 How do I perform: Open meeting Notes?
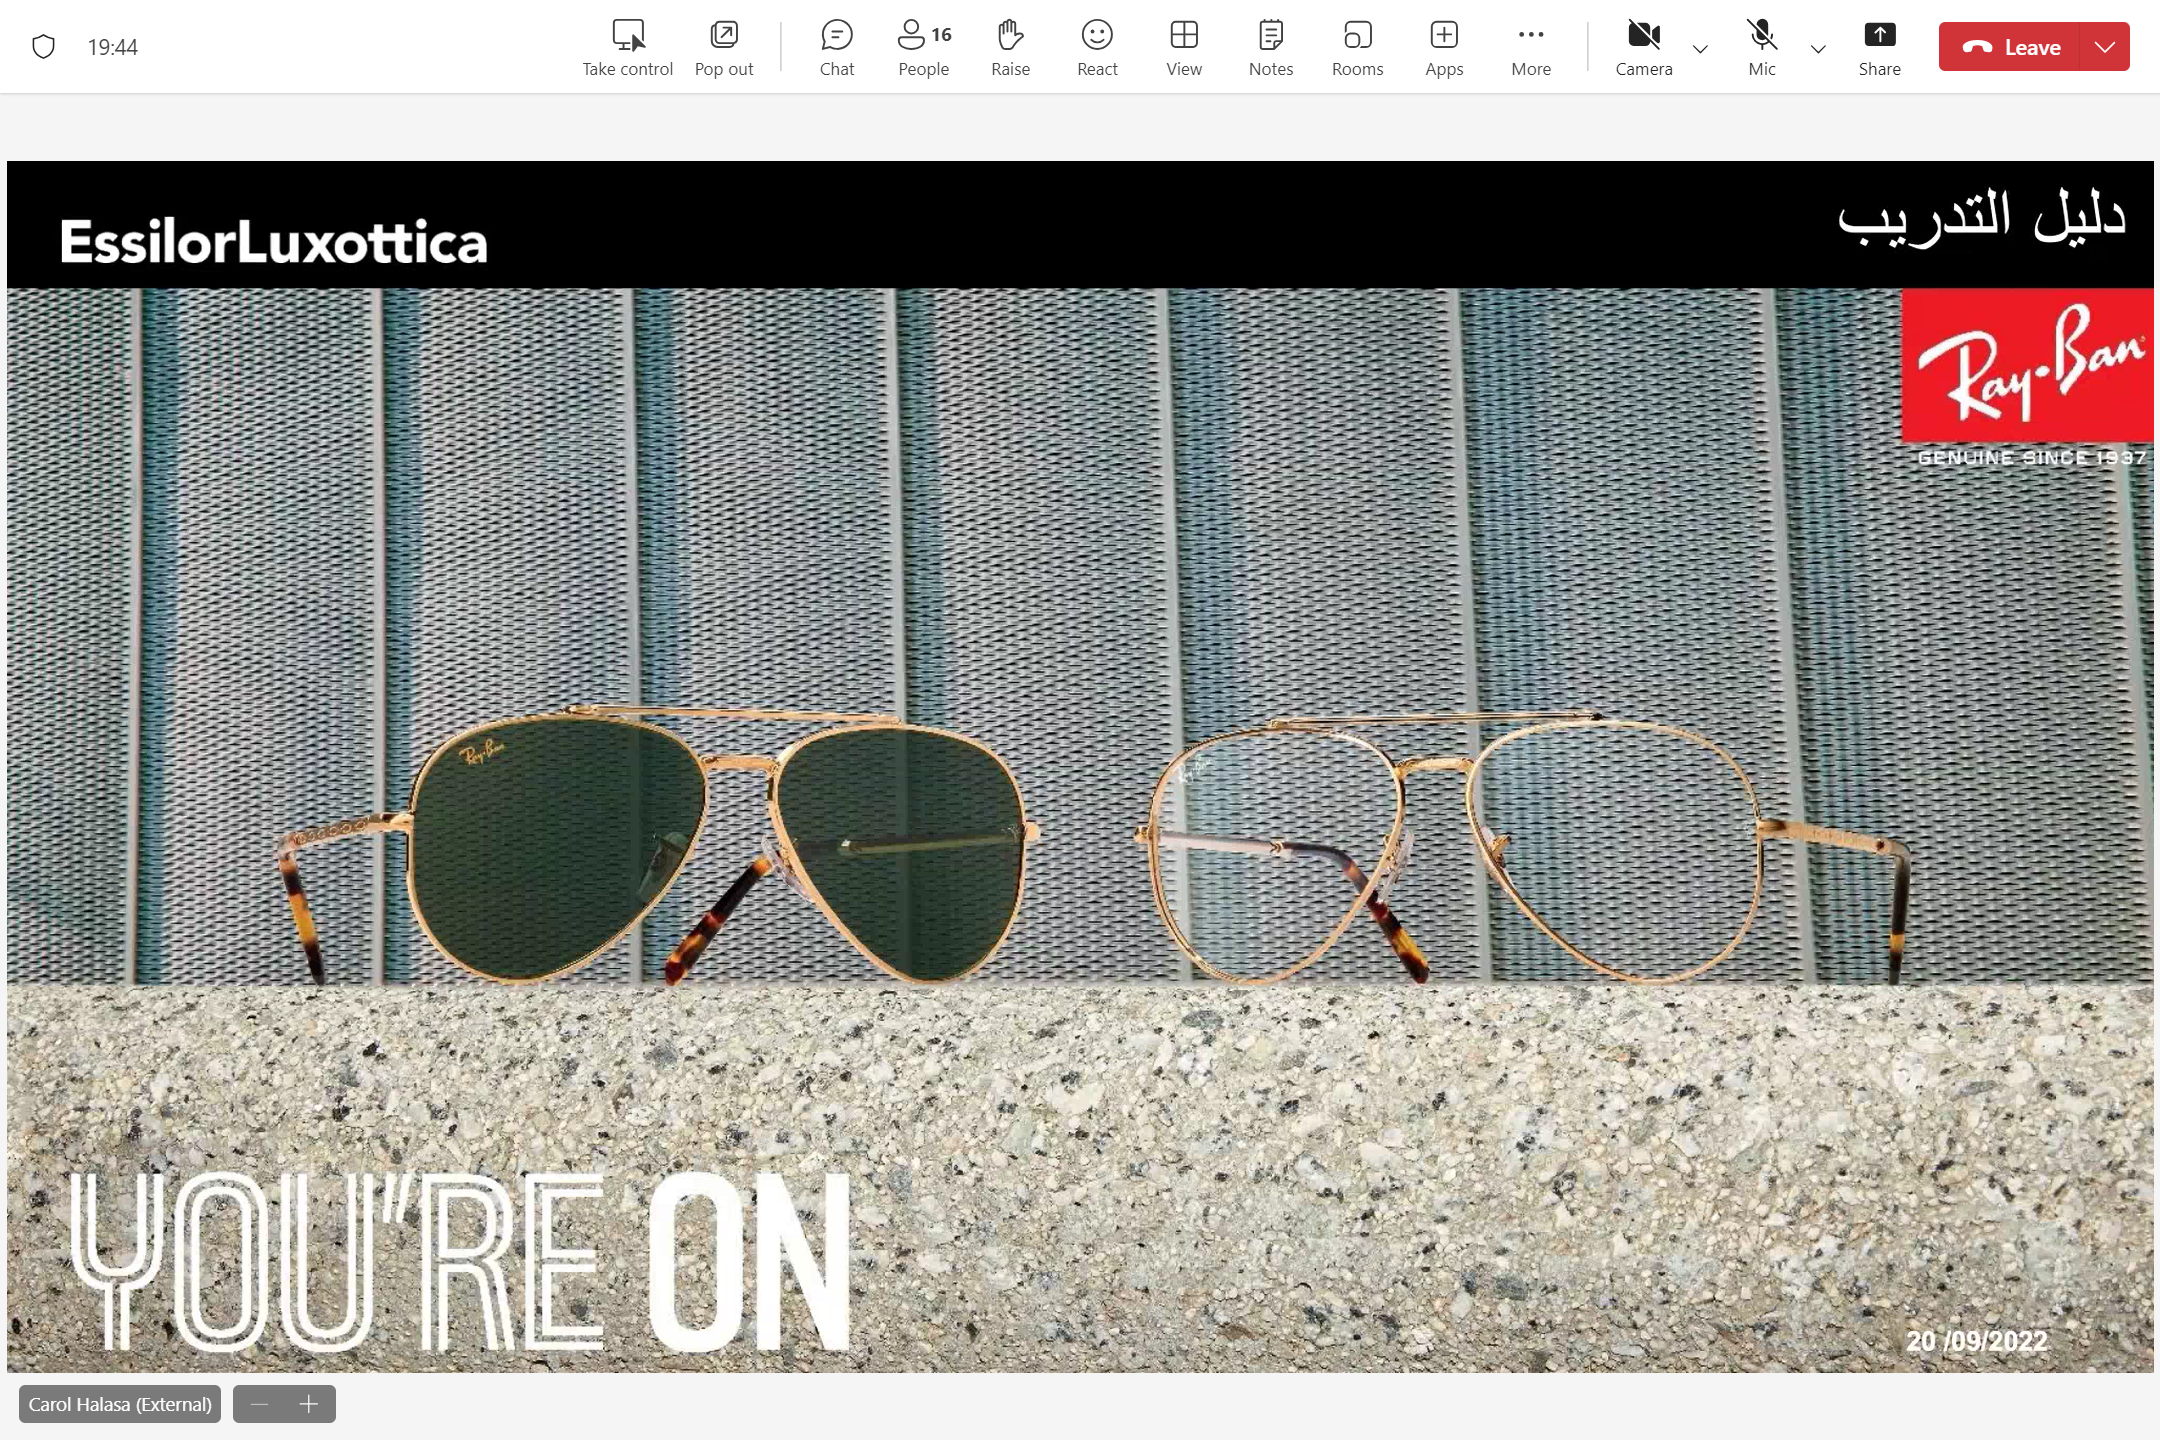coord(1270,47)
